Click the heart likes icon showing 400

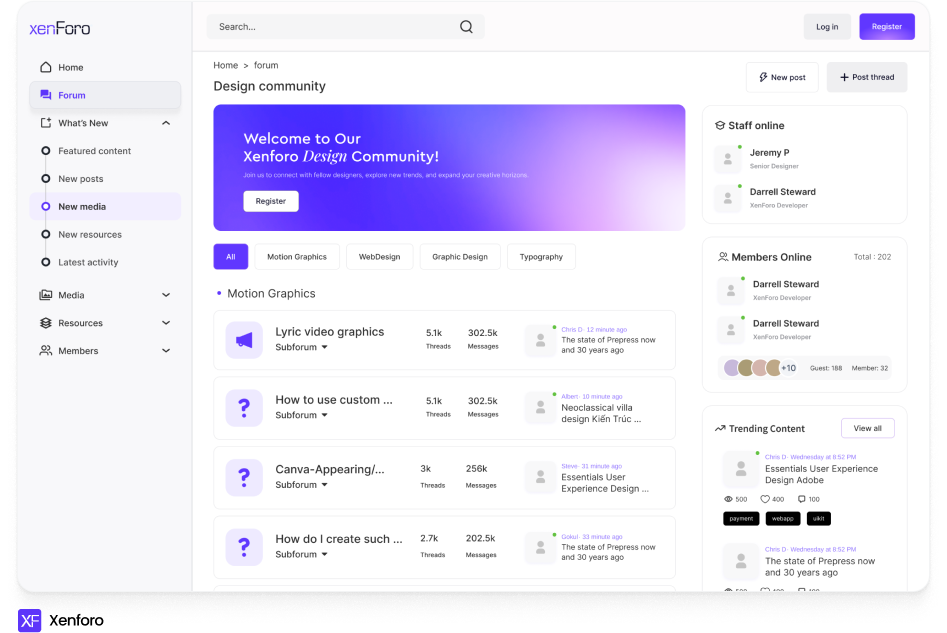click(x=765, y=499)
